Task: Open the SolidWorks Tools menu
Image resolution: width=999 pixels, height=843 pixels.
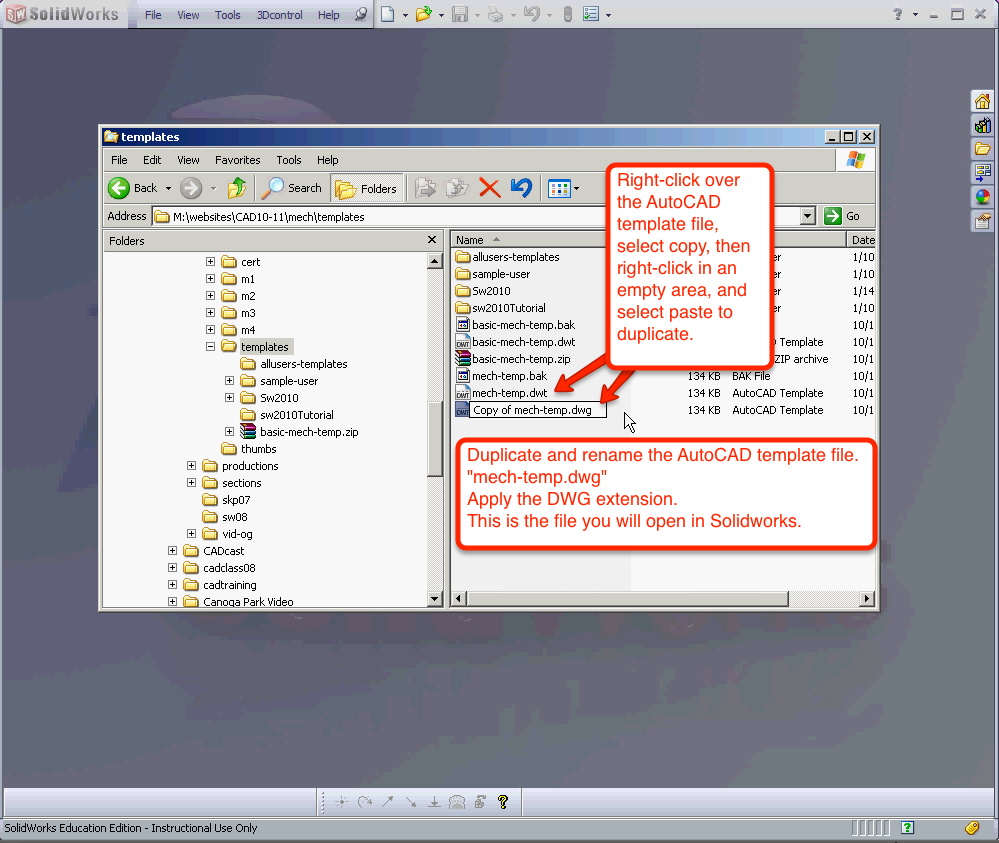Action: click(227, 15)
